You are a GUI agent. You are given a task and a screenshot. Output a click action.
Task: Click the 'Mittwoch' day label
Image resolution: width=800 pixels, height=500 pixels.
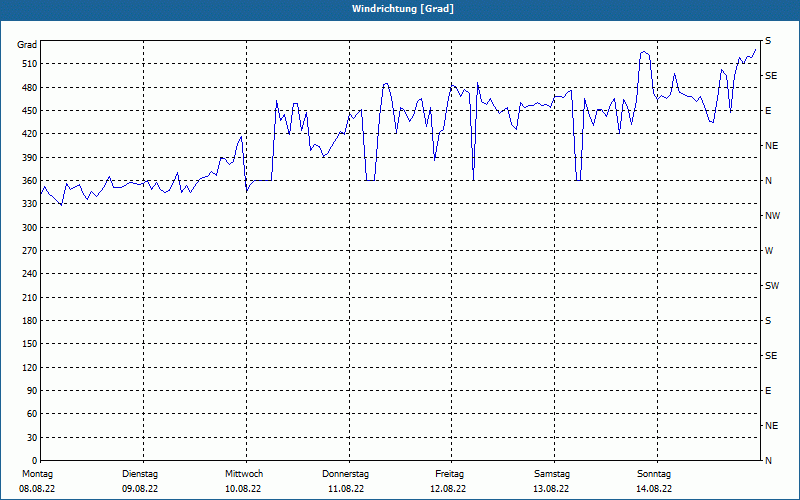[244, 474]
